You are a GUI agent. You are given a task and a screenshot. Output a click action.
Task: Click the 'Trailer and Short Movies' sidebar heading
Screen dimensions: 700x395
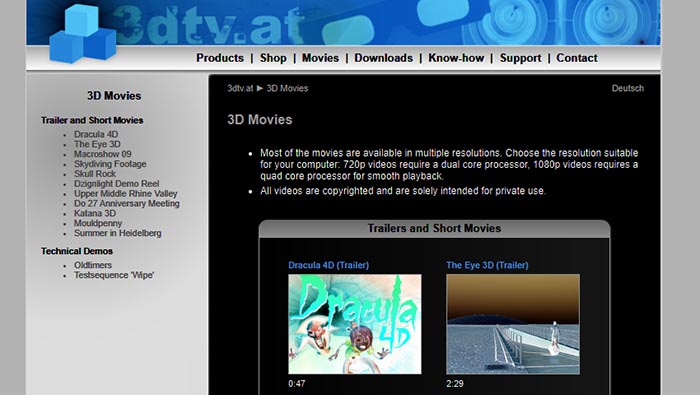92,121
